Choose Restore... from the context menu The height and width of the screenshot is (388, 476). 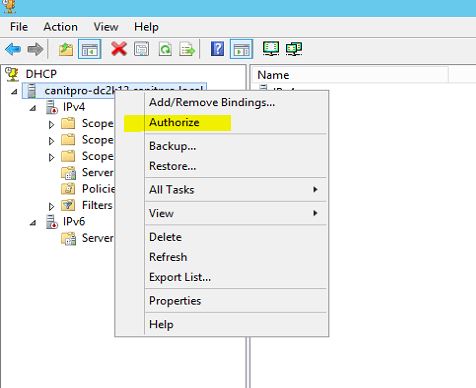(172, 166)
